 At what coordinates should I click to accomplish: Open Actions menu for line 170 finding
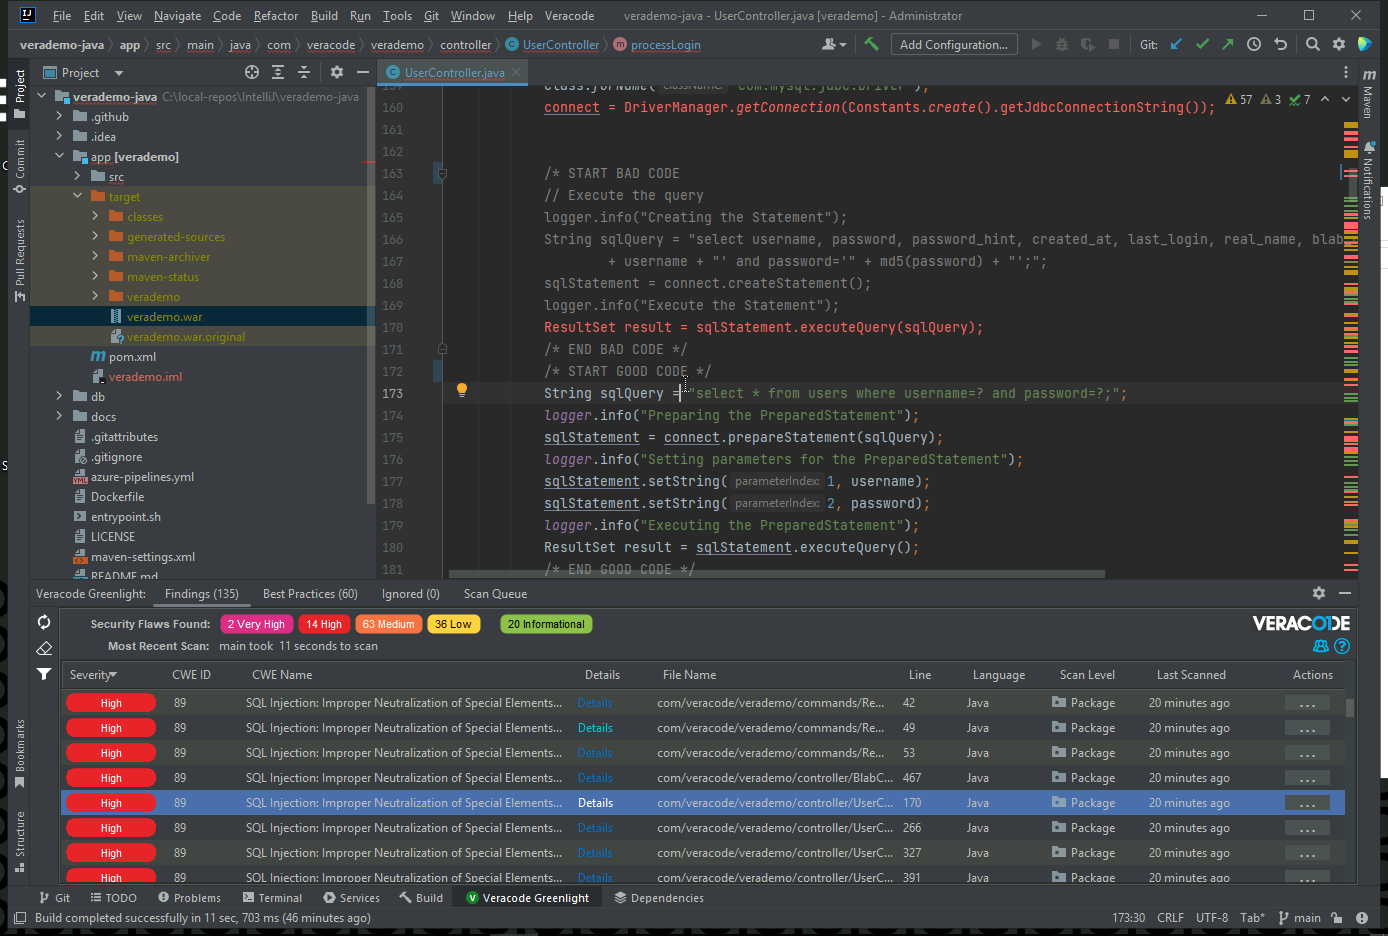(x=1307, y=803)
